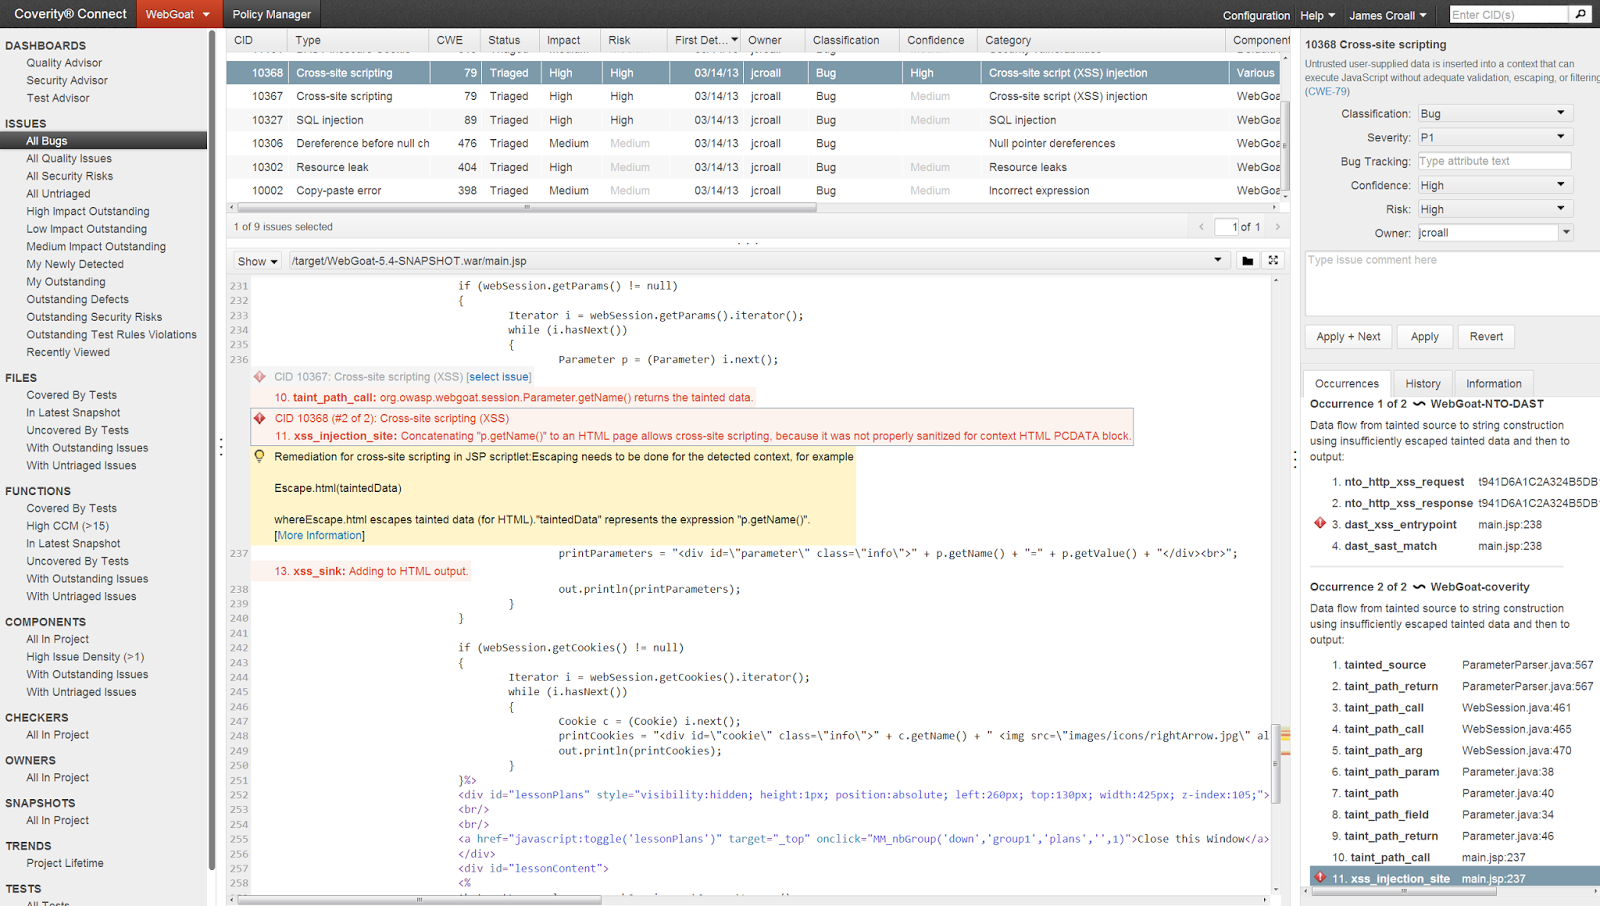Open Quality Advisor dashboard
The height and width of the screenshot is (906, 1600).
[64, 63]
